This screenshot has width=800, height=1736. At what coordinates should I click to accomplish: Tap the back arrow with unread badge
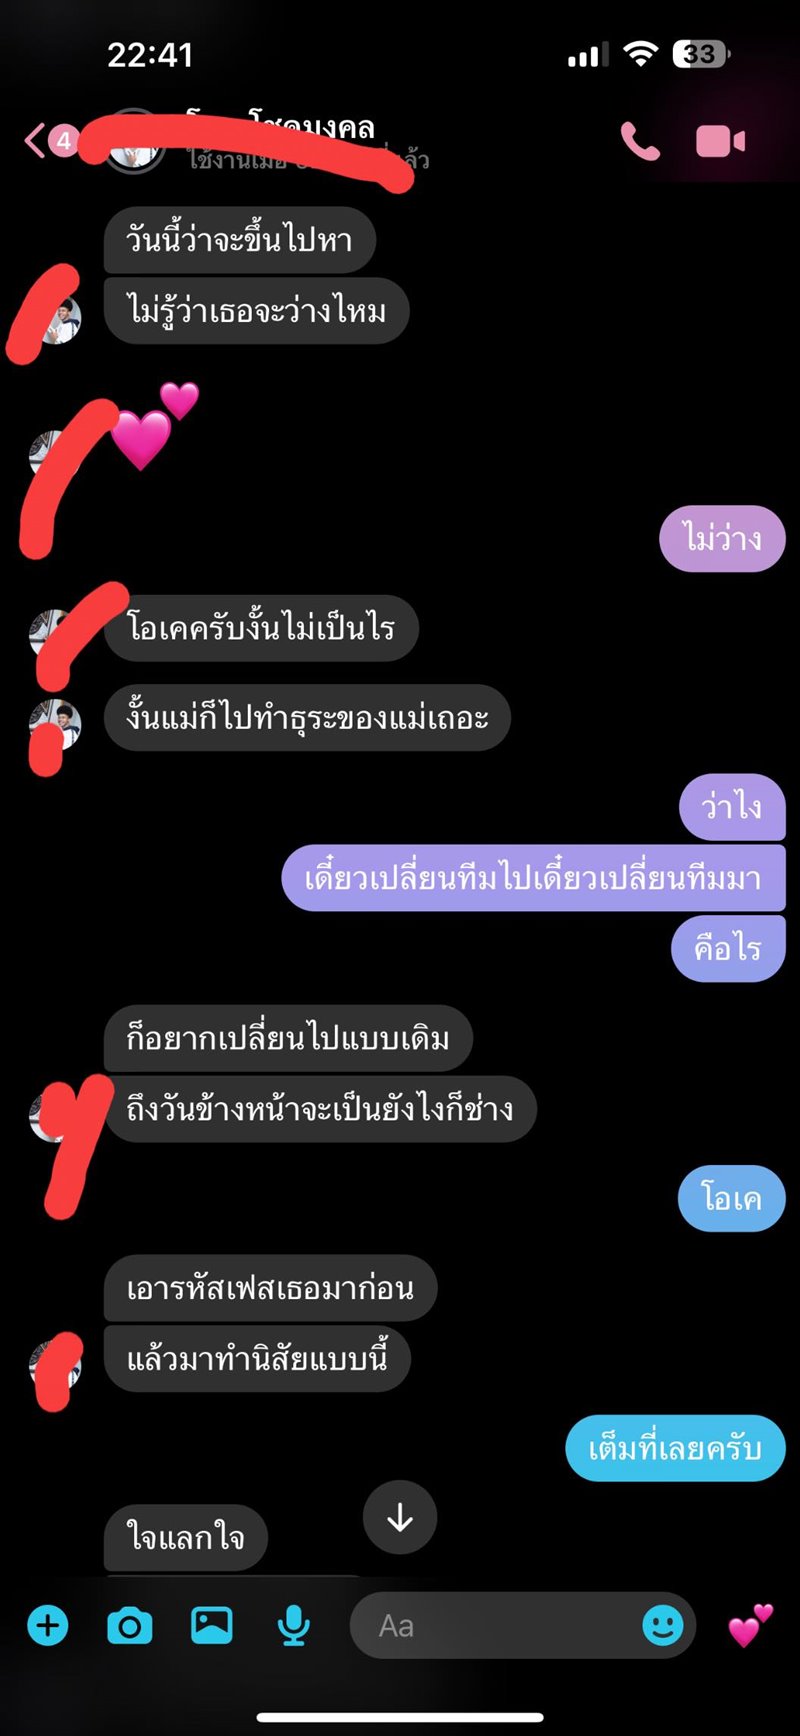48,141
